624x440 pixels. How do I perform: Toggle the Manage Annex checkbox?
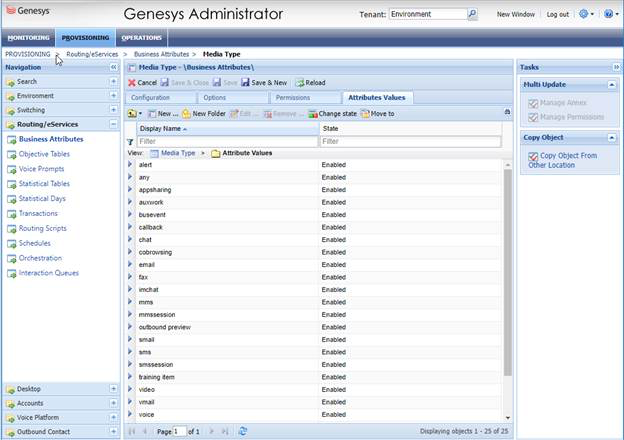pos(532,103)
